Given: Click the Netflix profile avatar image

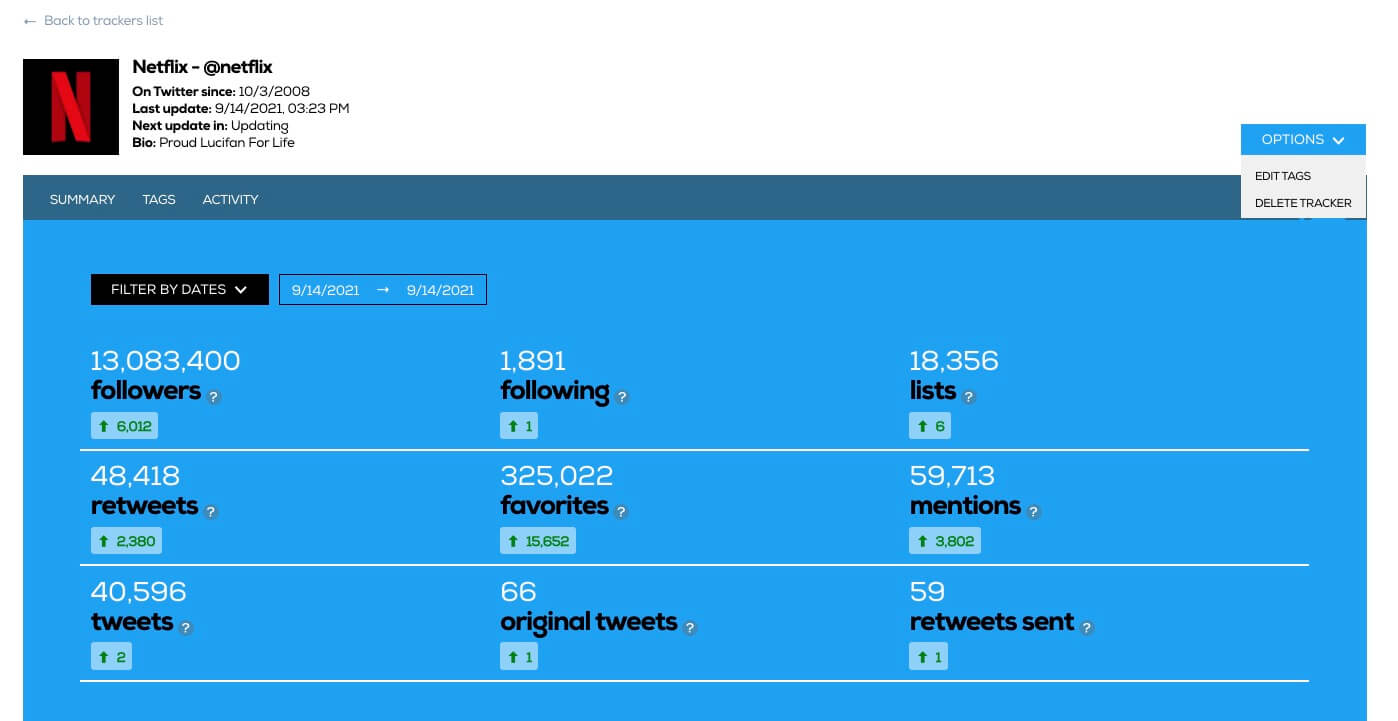Looking at the screenshot, I should (70, 106).
